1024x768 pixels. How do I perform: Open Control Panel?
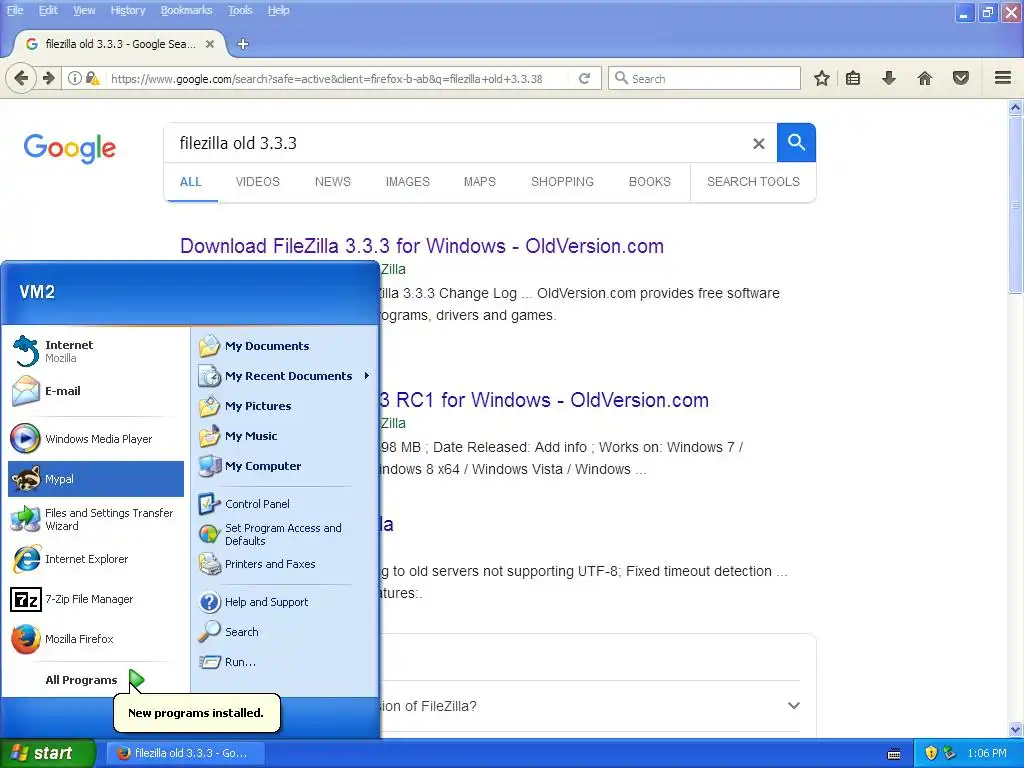pyautogui.click(x=285, y=504)
